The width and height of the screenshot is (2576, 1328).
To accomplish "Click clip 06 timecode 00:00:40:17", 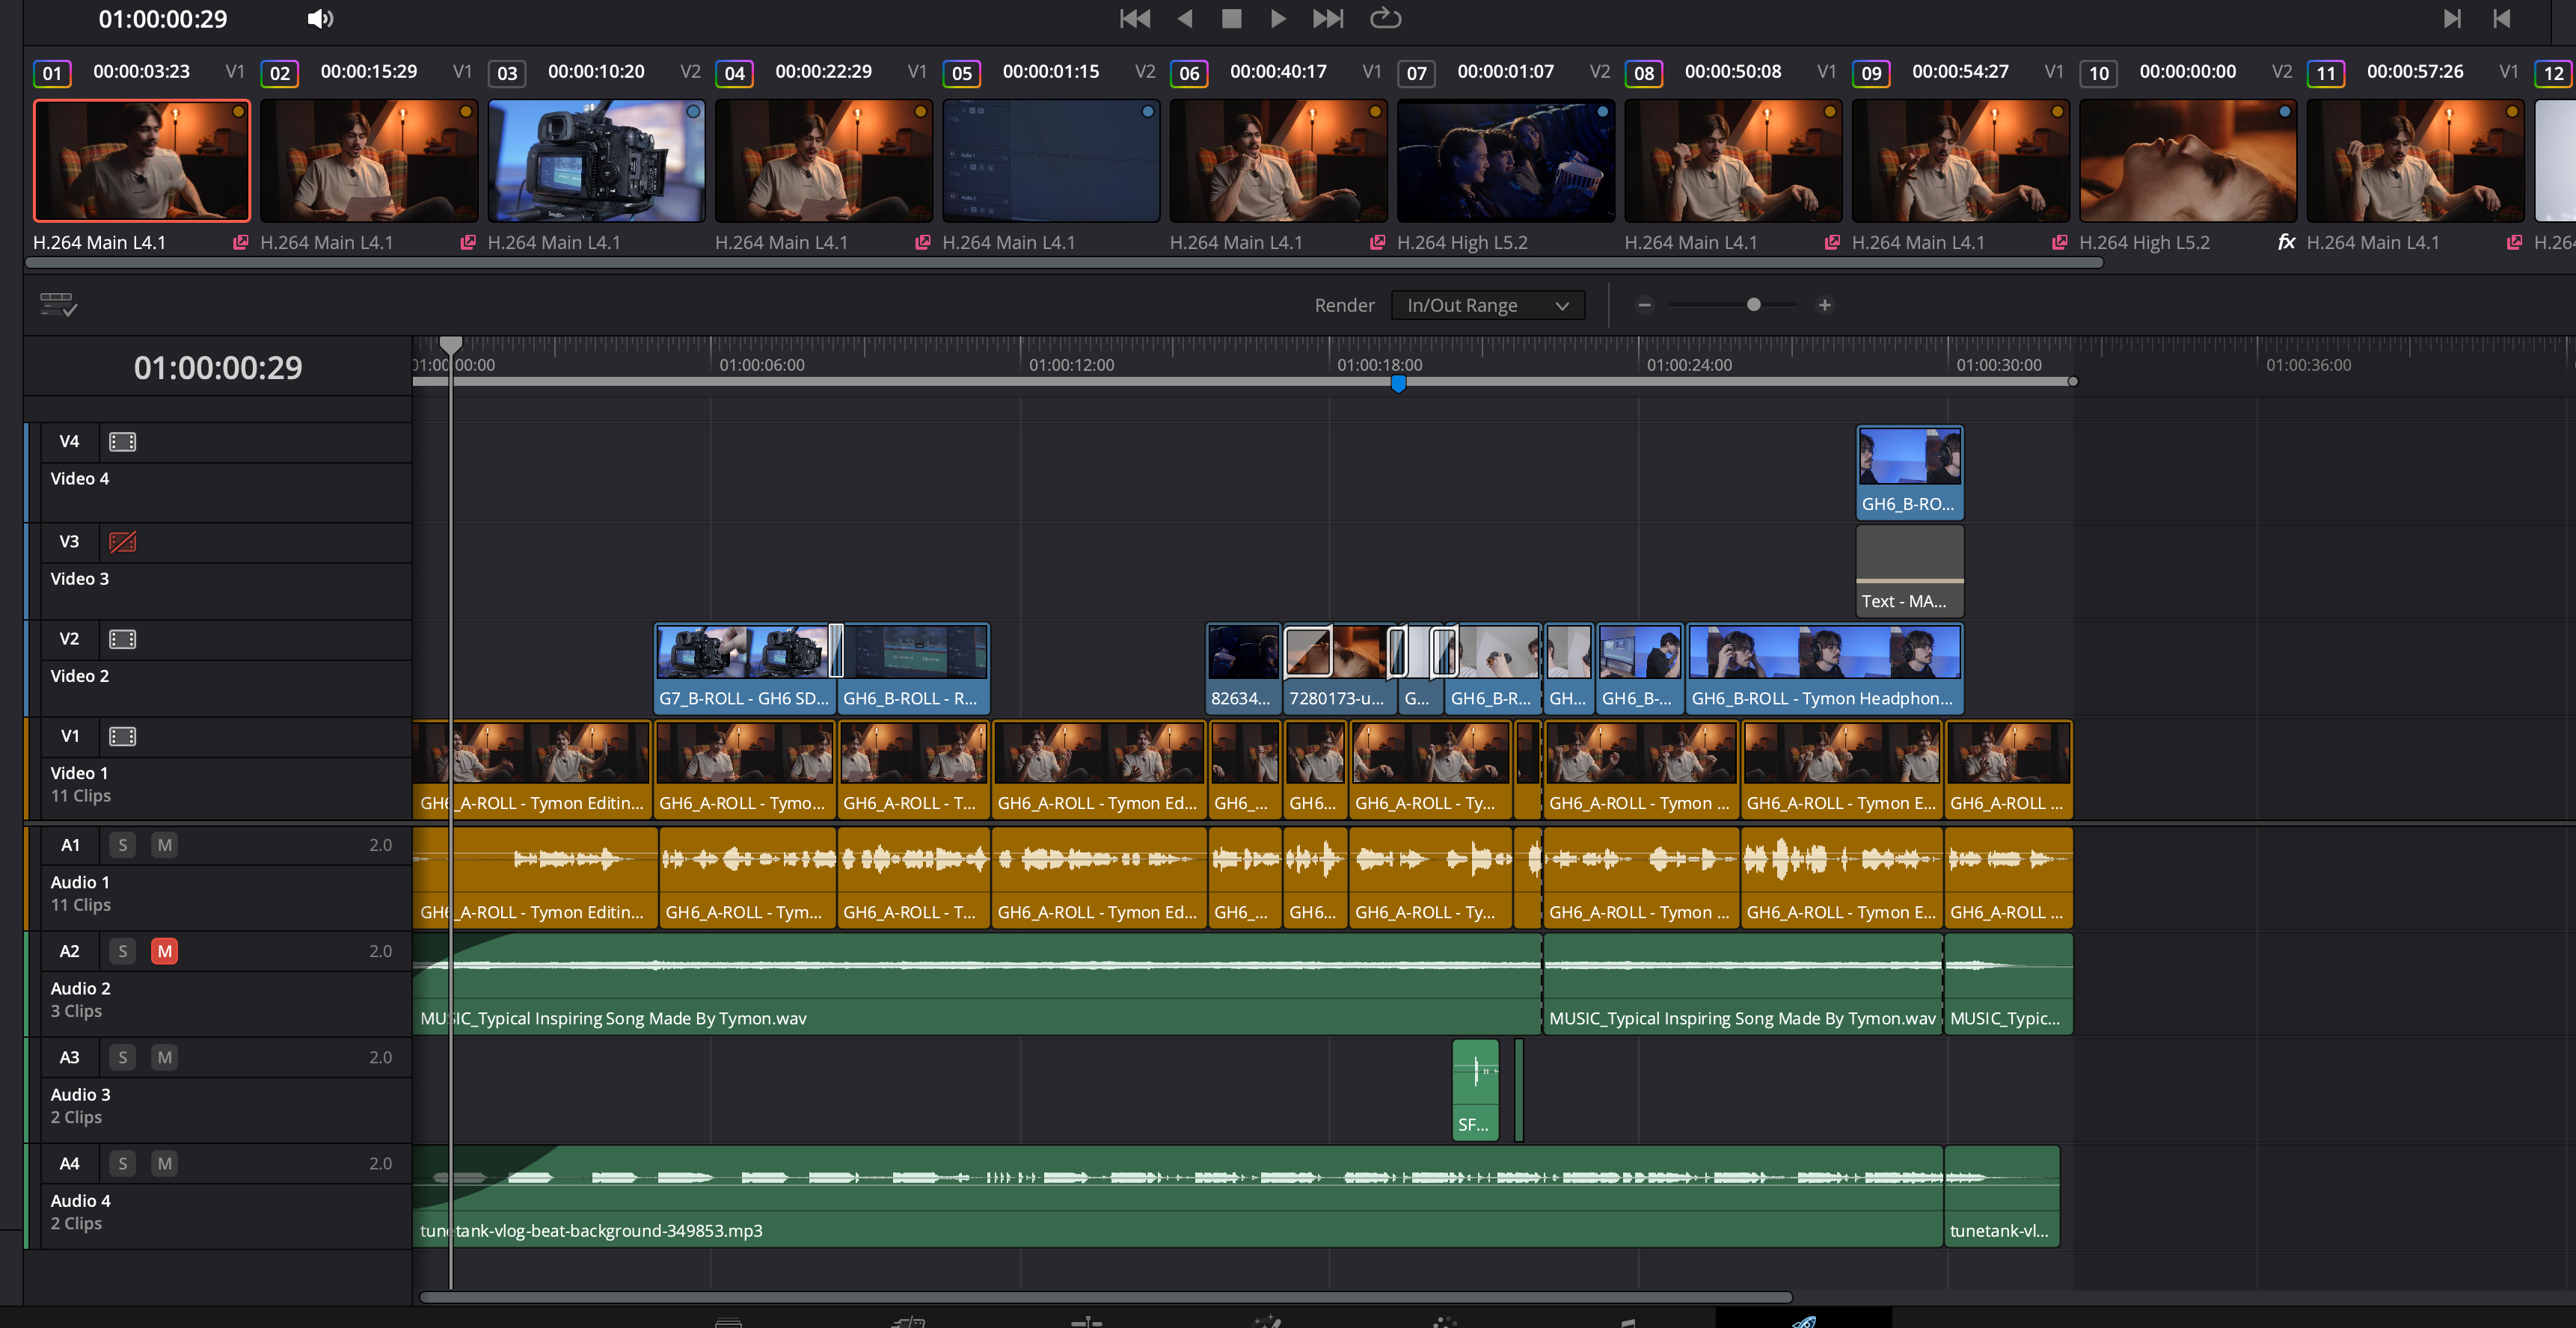I will [1278, 71].
